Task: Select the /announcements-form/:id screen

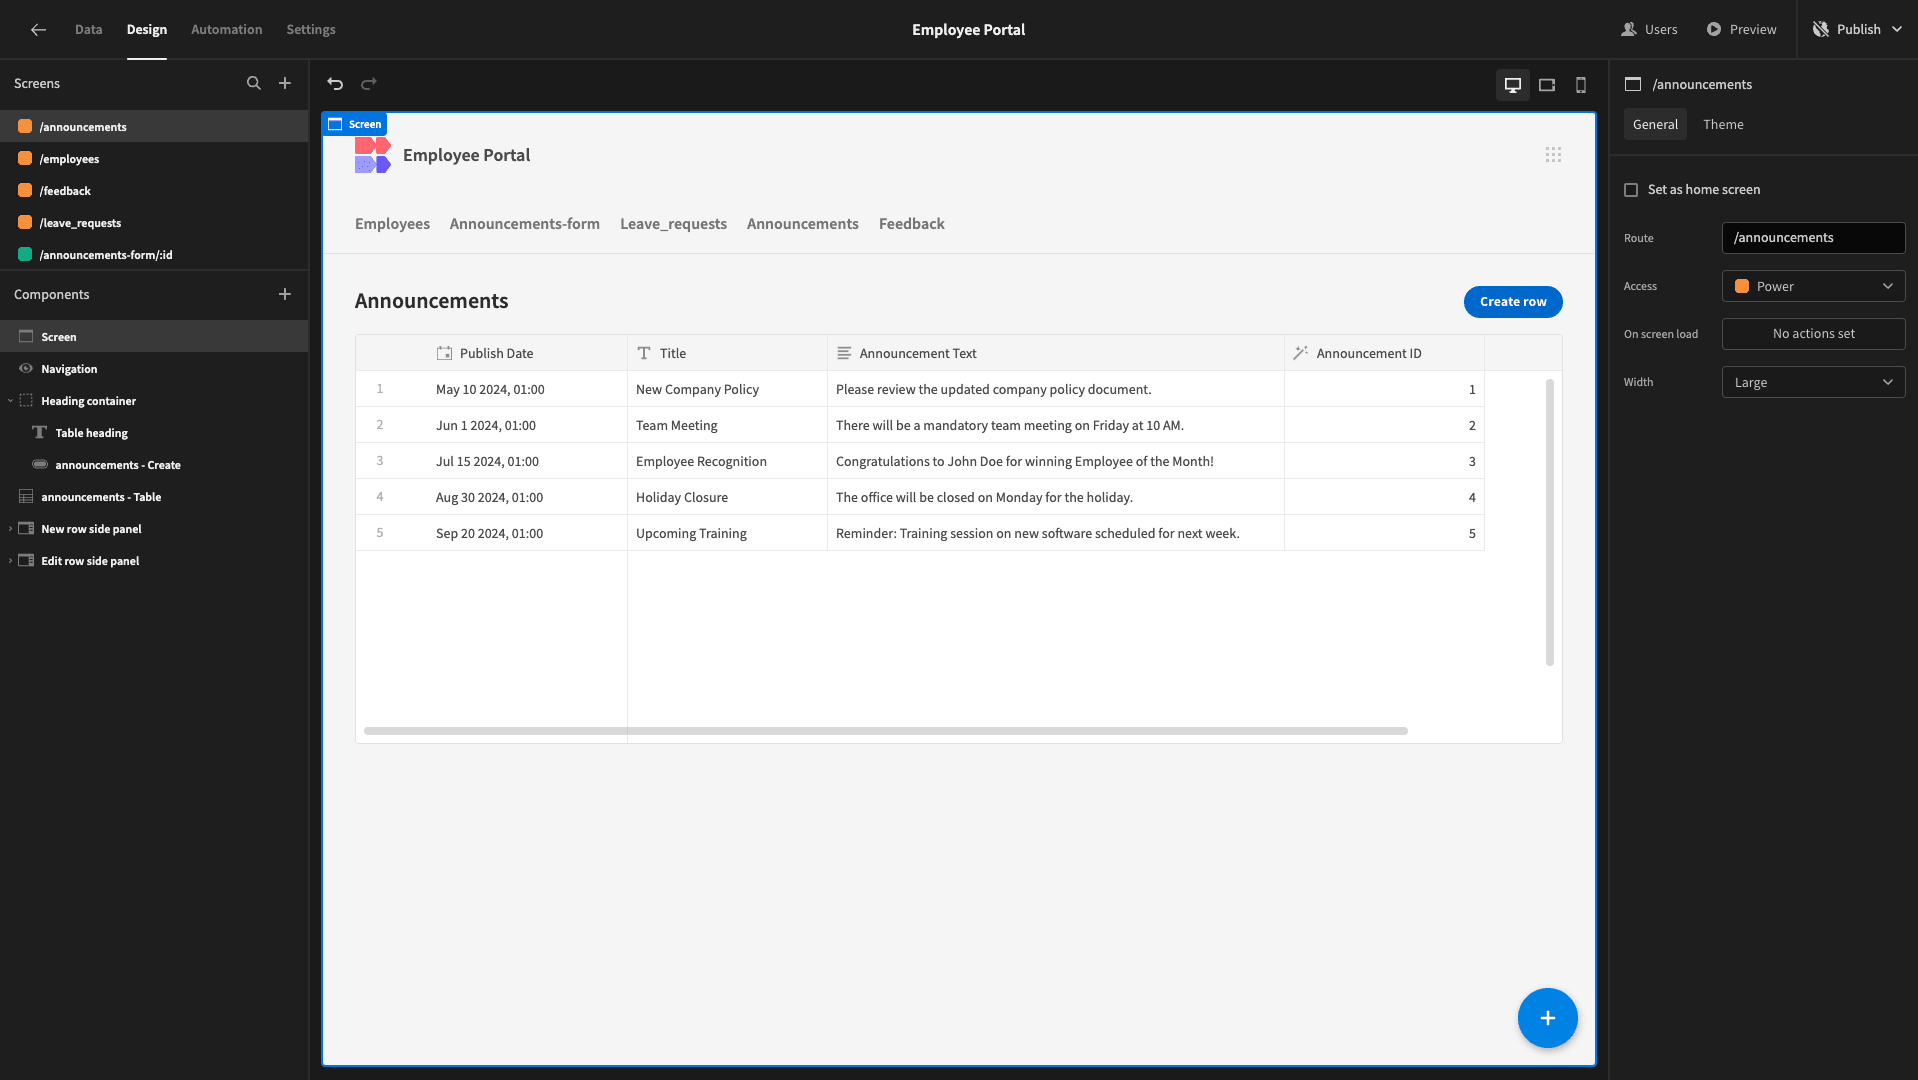Action: click(154, 255)
